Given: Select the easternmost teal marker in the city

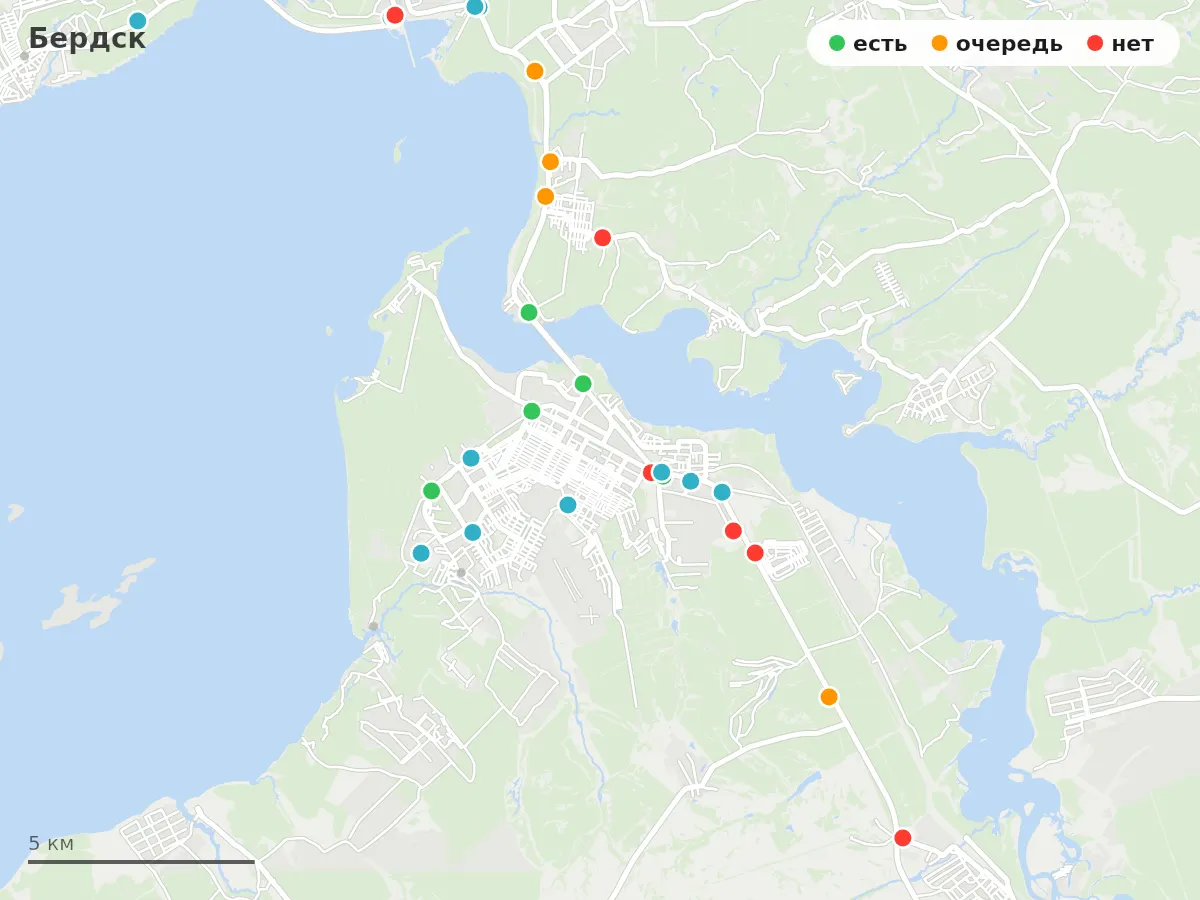Looking at the screenshot, I should pyautogui.click(x=722, y=492).
